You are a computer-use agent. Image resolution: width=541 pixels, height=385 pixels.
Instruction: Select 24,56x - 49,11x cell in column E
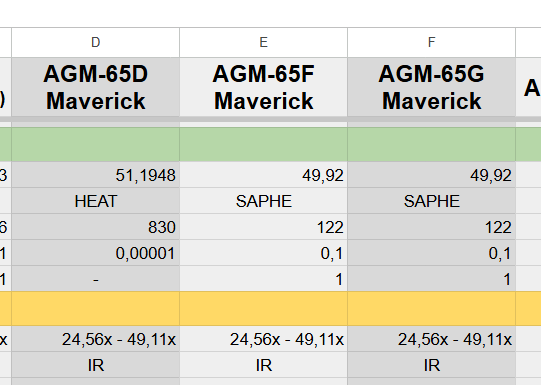point(264,339)
